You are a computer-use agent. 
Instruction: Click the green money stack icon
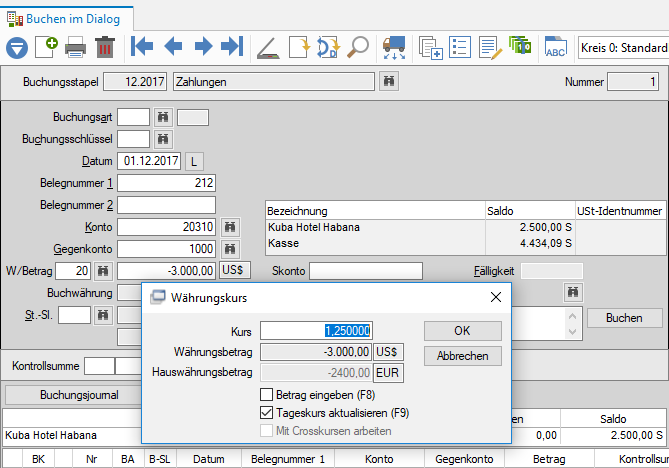(x=520, y=45)
